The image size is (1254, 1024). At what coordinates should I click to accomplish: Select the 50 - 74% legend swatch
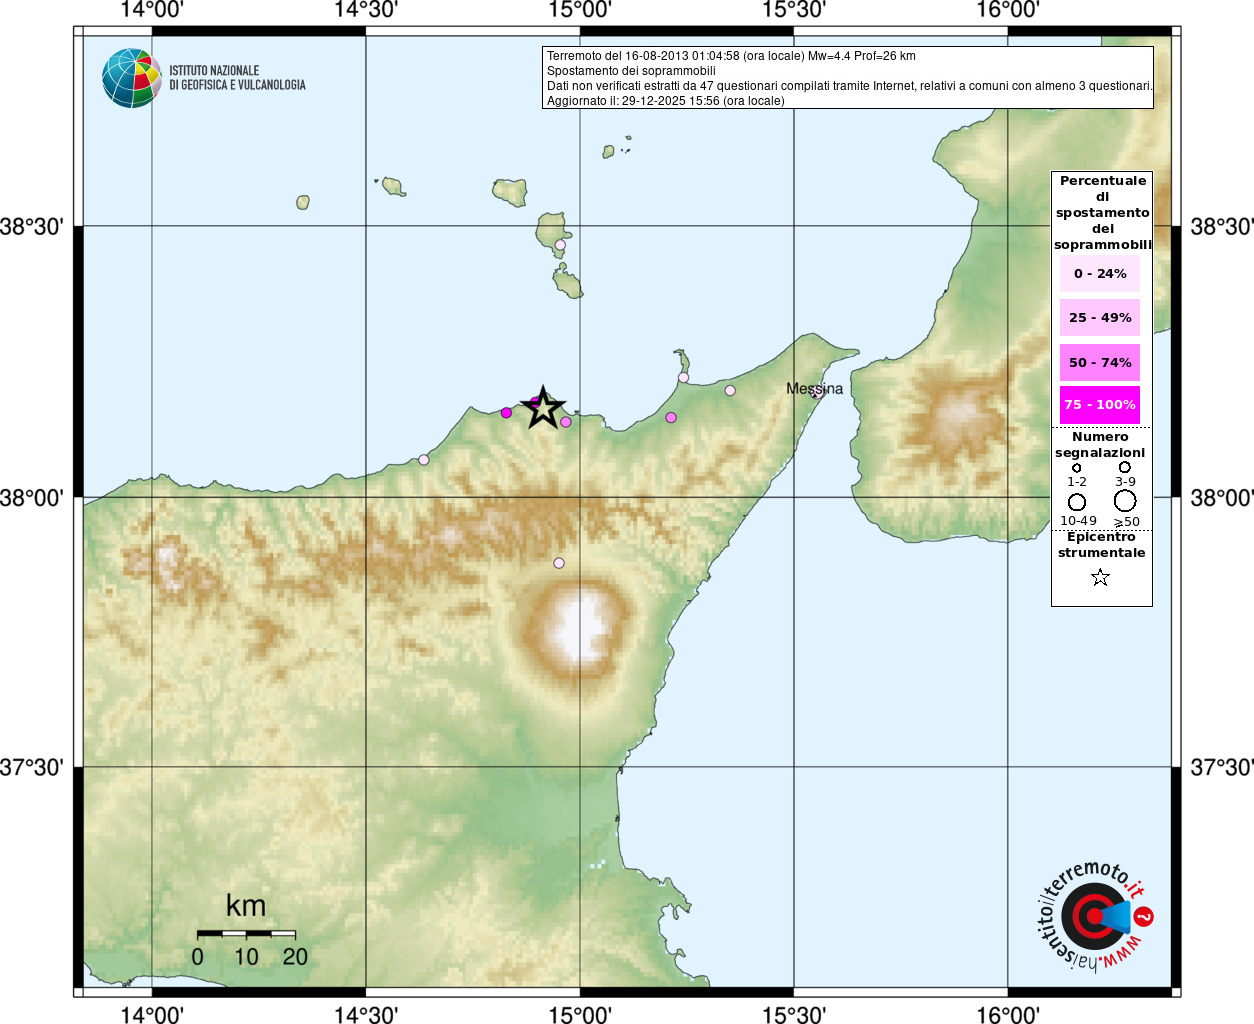pos(1100,362)
